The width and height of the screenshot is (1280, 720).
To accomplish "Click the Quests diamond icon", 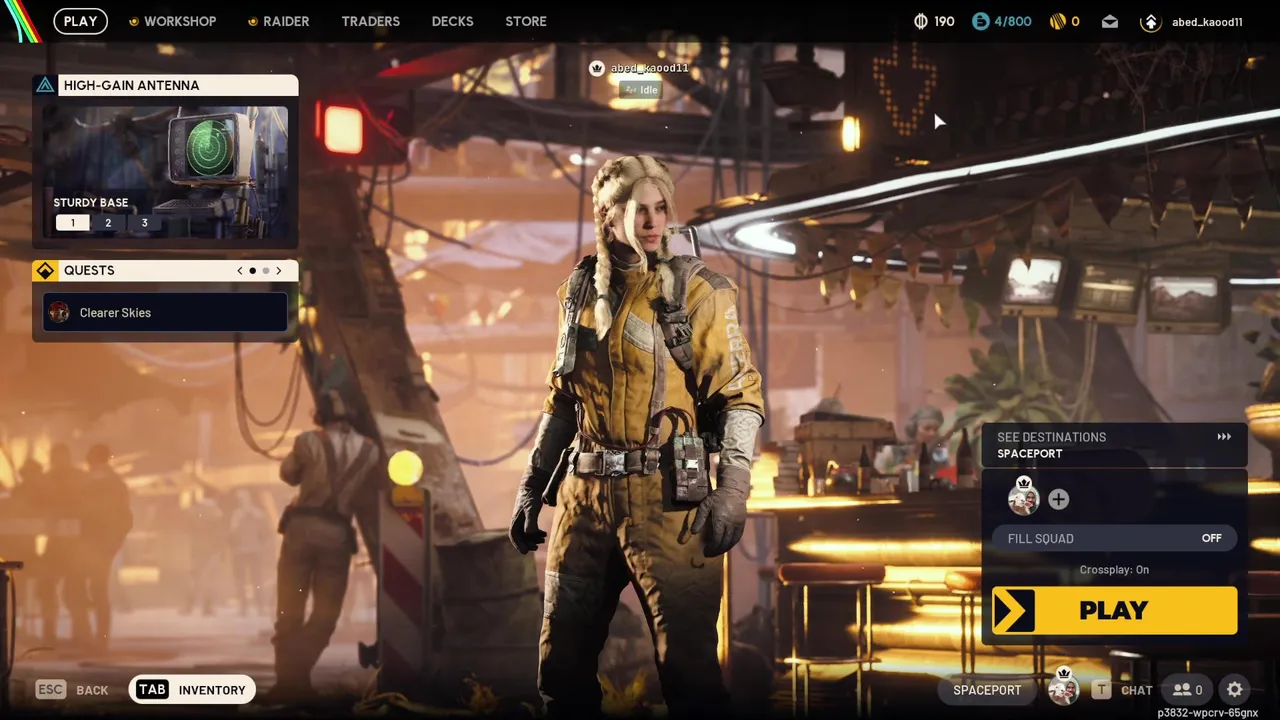I will click(x=45, y=271).
